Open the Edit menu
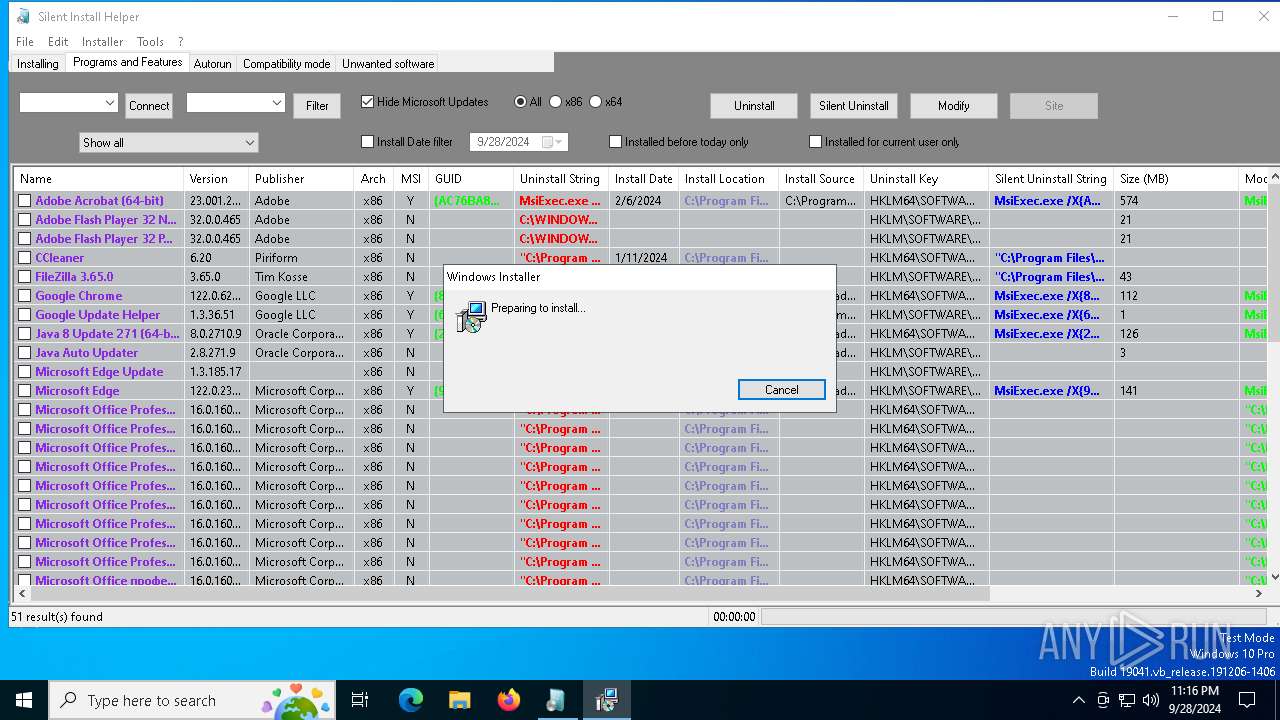The height and width of the screenshot is (720, 1280). (x=58, y=42)
